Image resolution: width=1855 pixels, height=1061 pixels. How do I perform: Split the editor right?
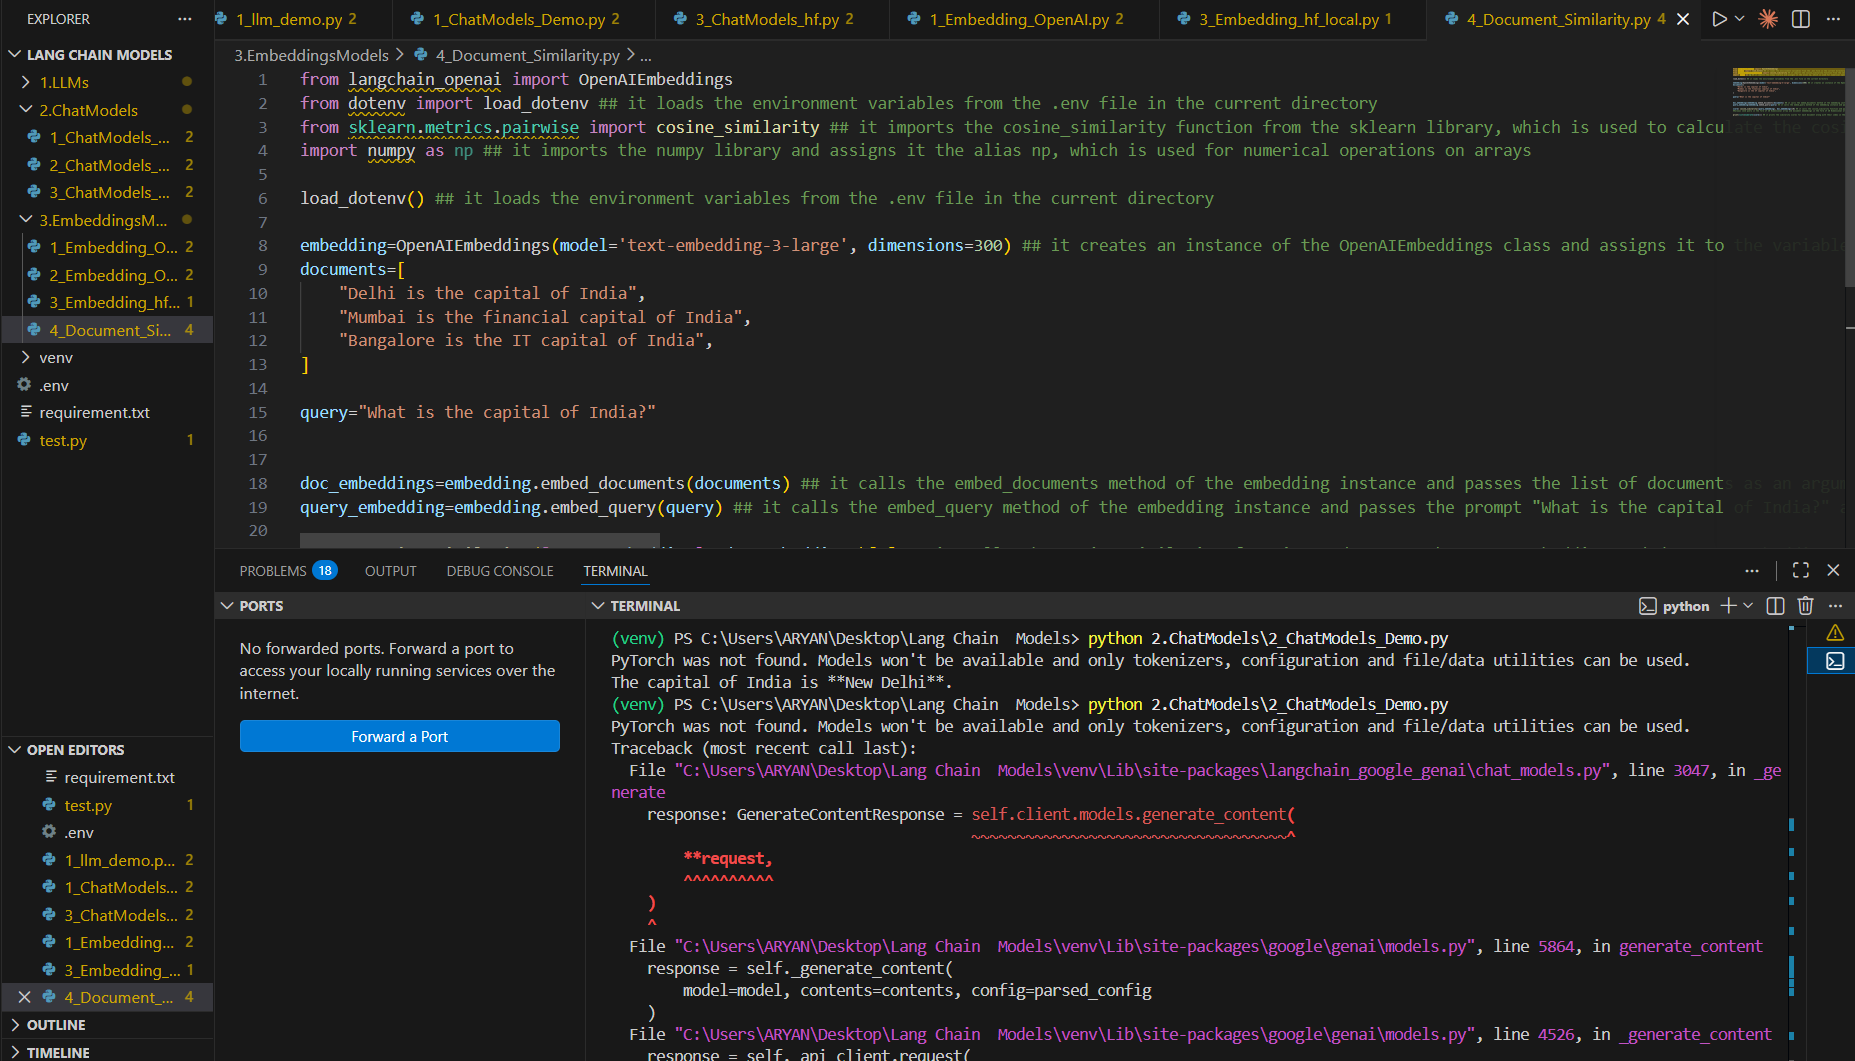pyautogui.click(x=1801, y=19)
